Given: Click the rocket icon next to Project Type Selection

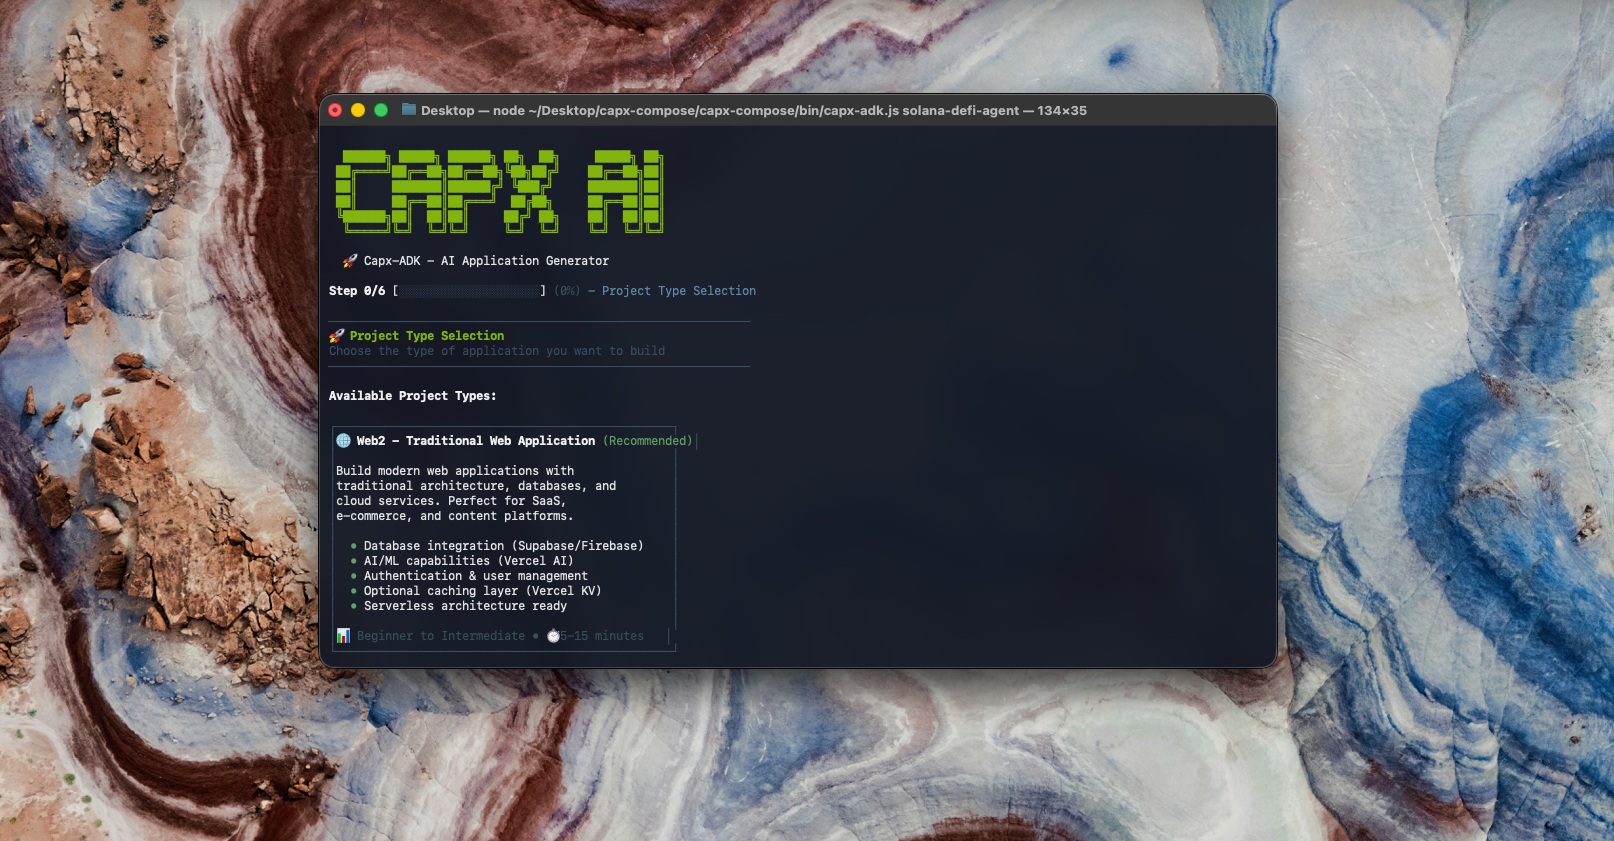Looking at the screenshot, I should pos(337,336).
